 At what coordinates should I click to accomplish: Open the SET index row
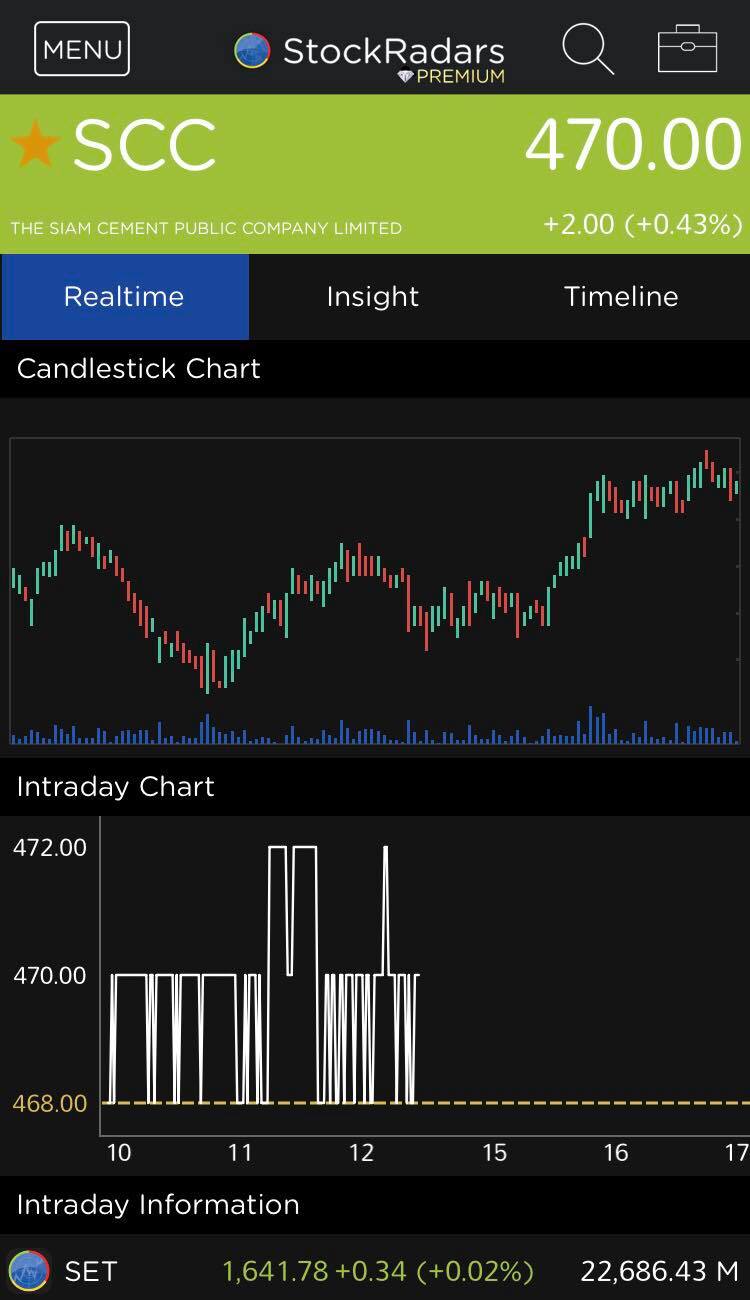click(375, 1271)
